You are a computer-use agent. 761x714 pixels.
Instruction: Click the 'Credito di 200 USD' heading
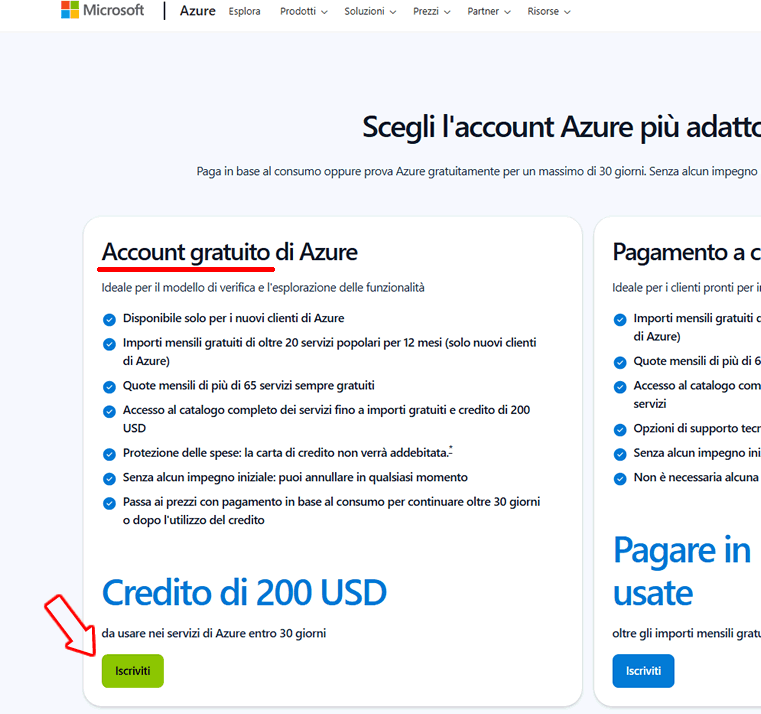pos(244,592)
